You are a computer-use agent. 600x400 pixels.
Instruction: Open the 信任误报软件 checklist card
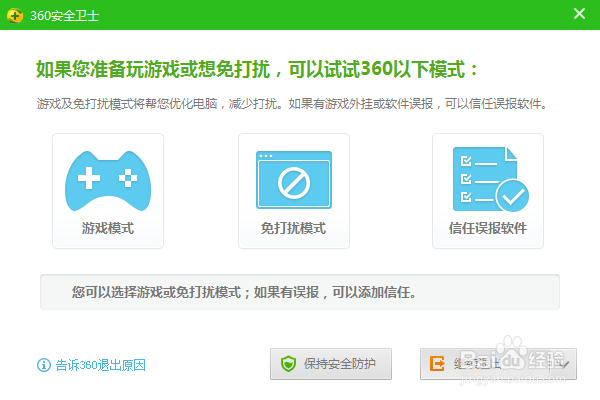pyautogui.click(x=488, y=191)
